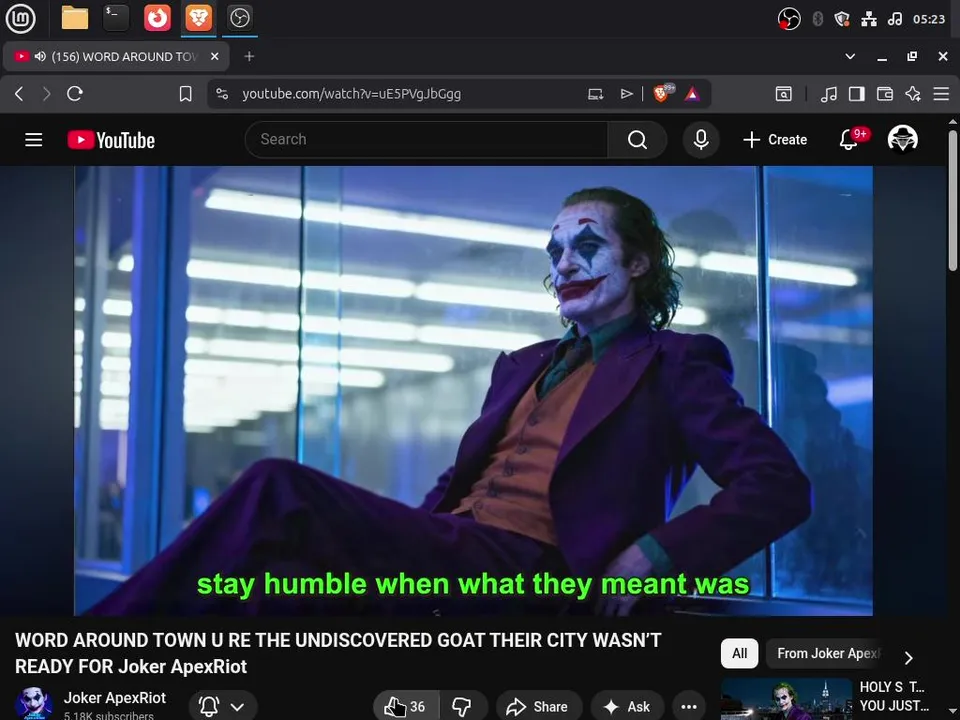
Task: Click the send arrow icon in the address bar
Action: pos(626,94)
